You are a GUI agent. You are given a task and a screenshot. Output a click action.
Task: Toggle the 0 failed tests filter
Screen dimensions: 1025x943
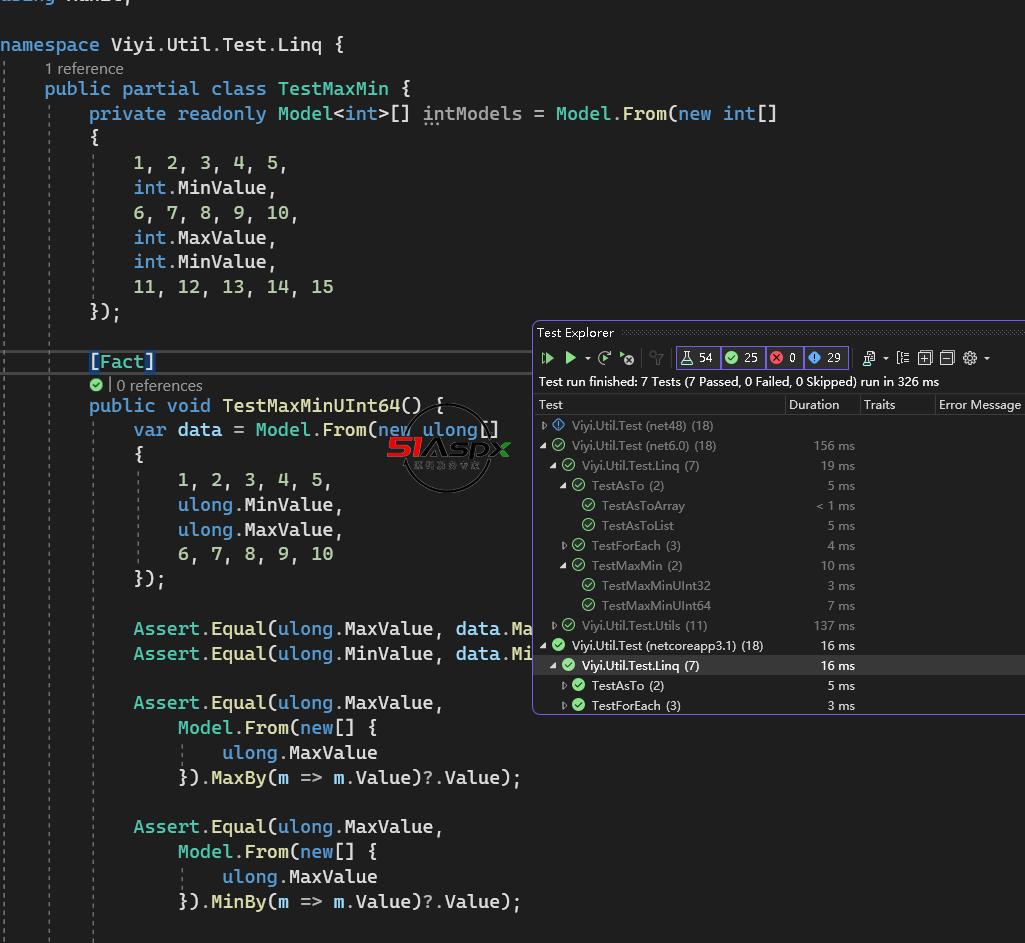point(784,358)
